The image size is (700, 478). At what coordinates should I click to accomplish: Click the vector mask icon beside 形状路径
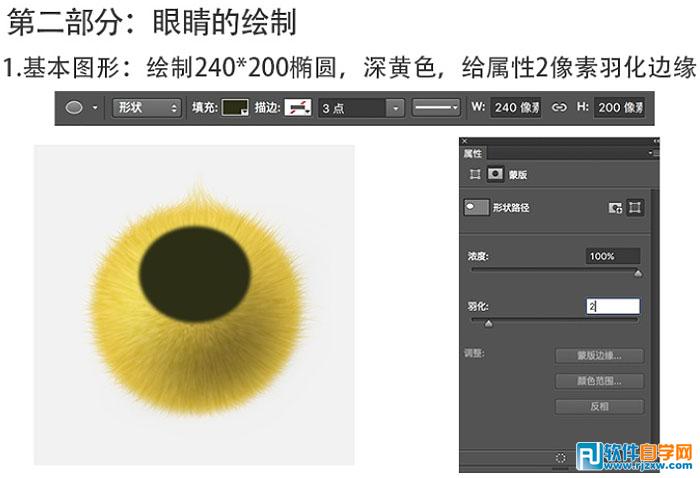coord(635,208)
